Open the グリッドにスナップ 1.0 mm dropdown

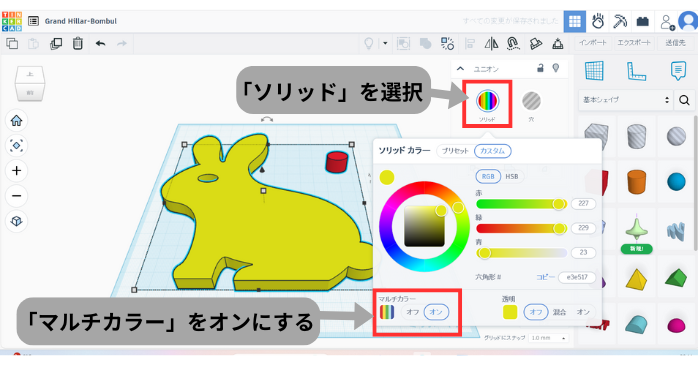click(549, 338)
